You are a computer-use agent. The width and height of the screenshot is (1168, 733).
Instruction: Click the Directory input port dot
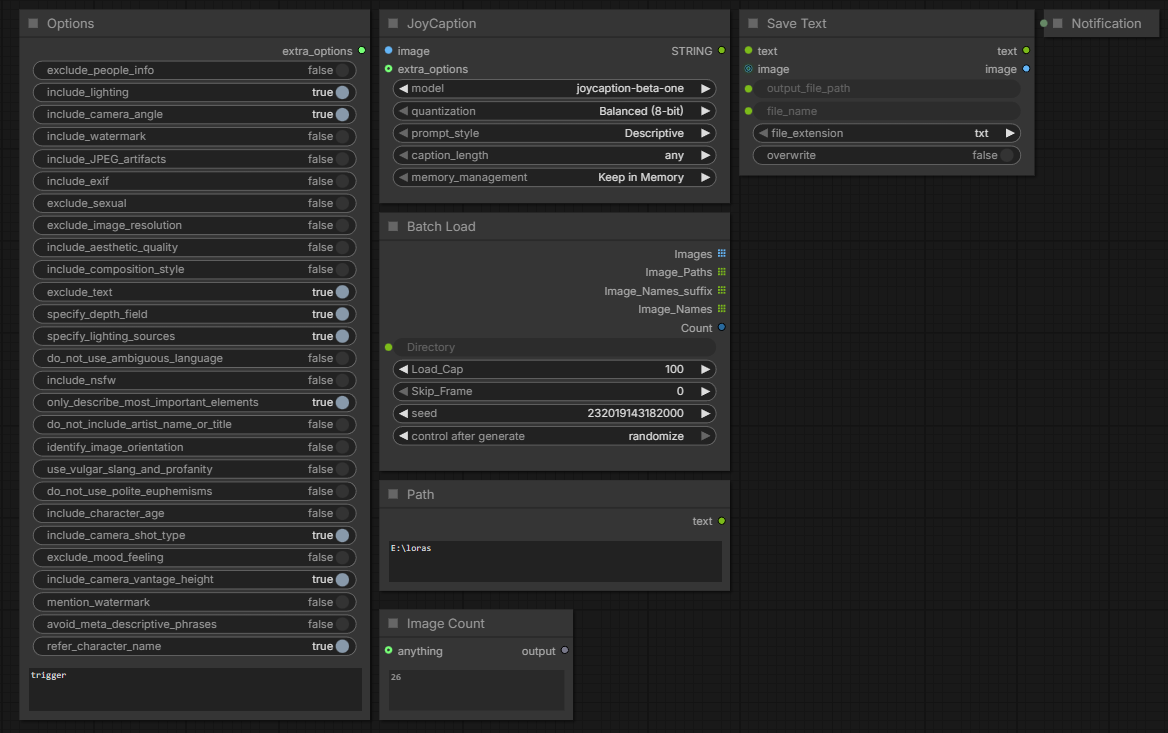tap(389, 347)
